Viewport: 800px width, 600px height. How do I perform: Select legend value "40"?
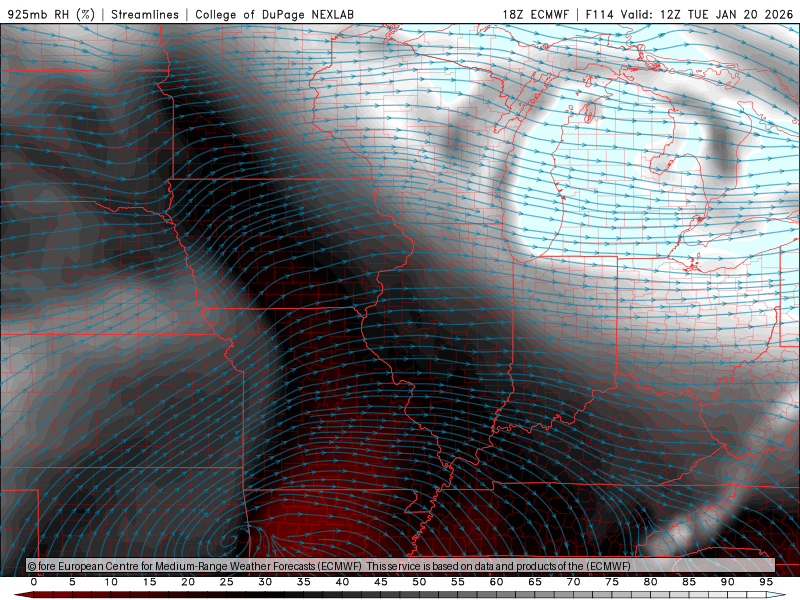342,582
